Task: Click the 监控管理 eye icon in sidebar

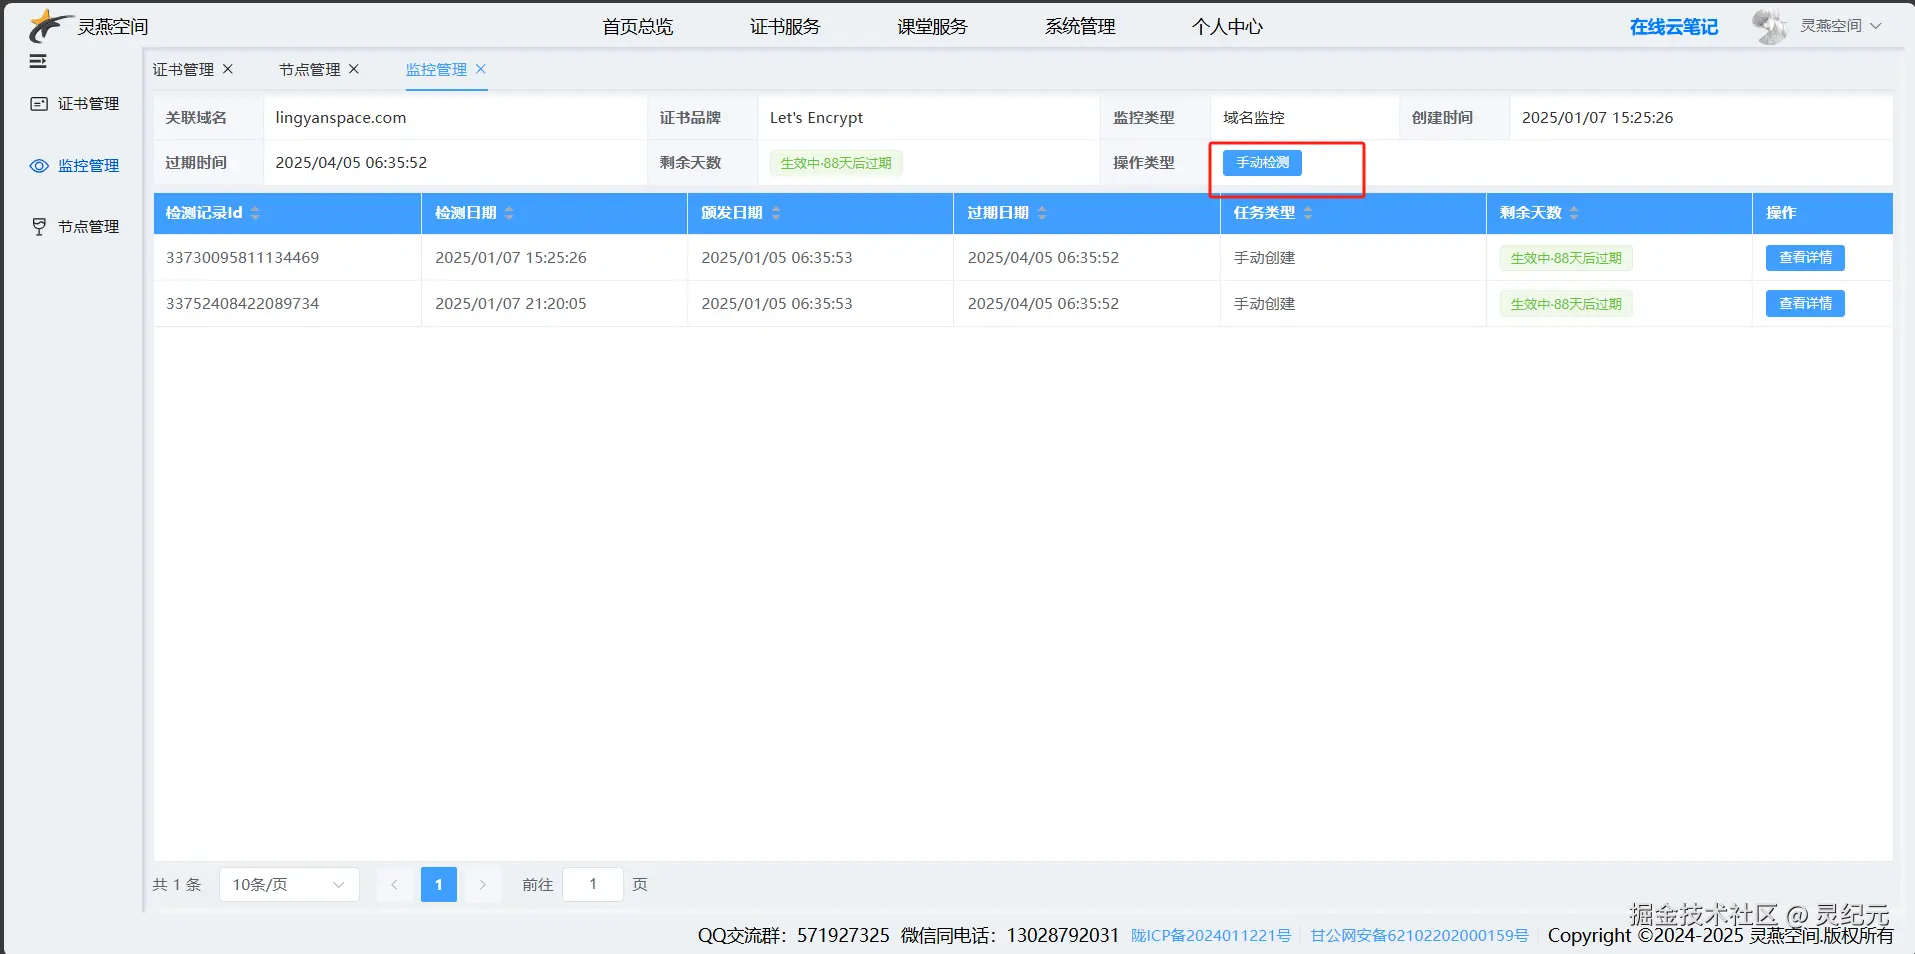Action: [39, 166]
